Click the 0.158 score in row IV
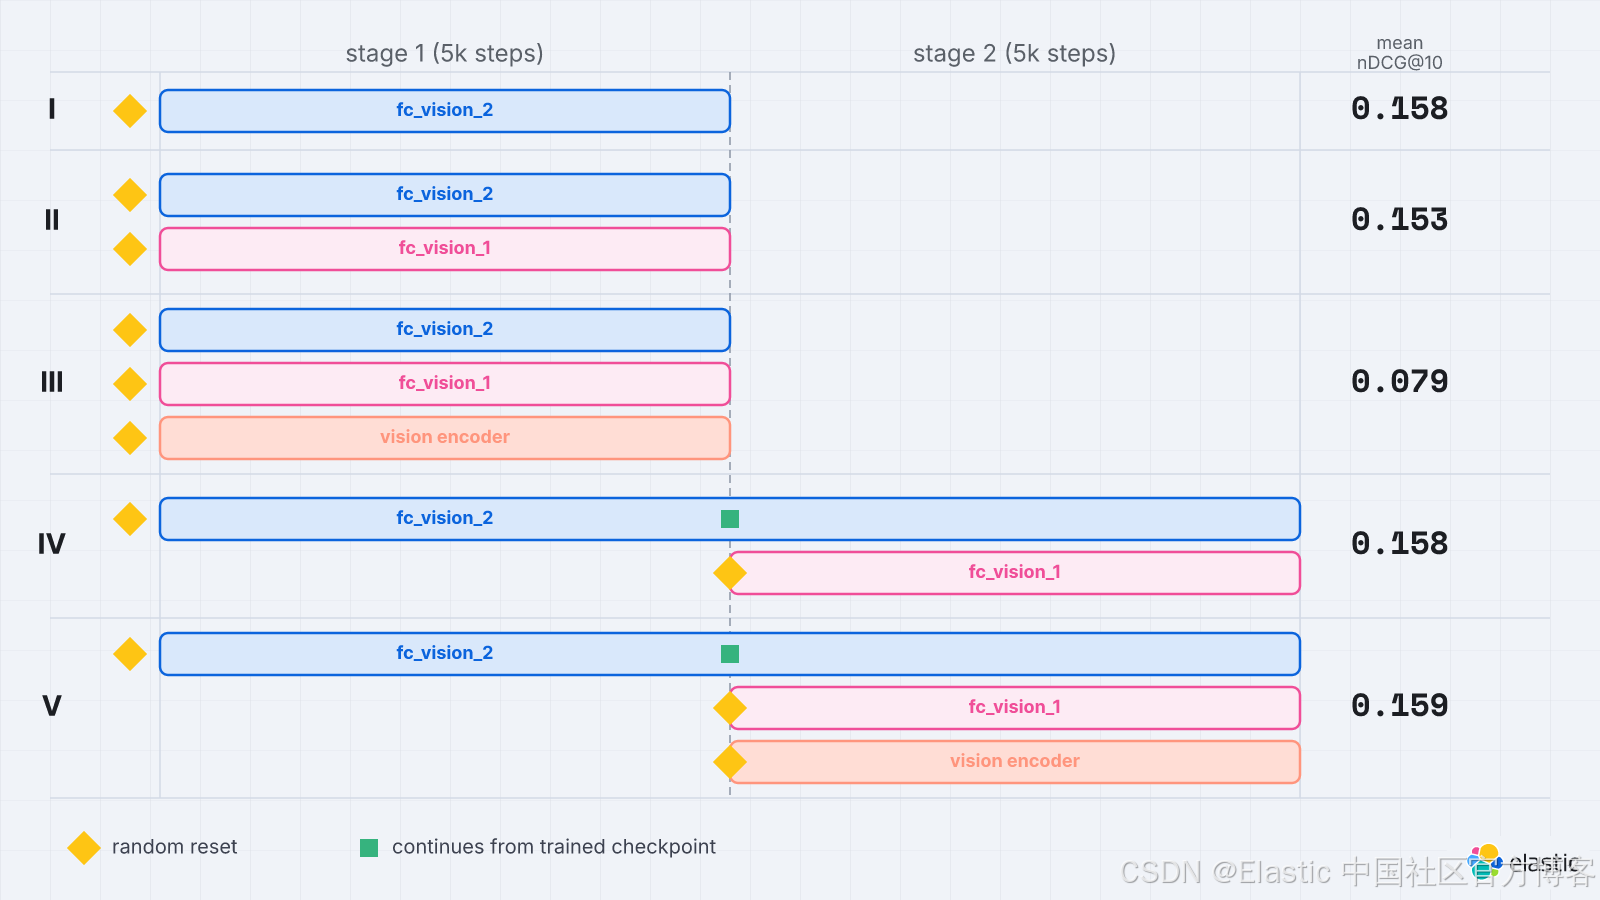The height and width of the screenshot is (900, 1600). click(1400, 543)
